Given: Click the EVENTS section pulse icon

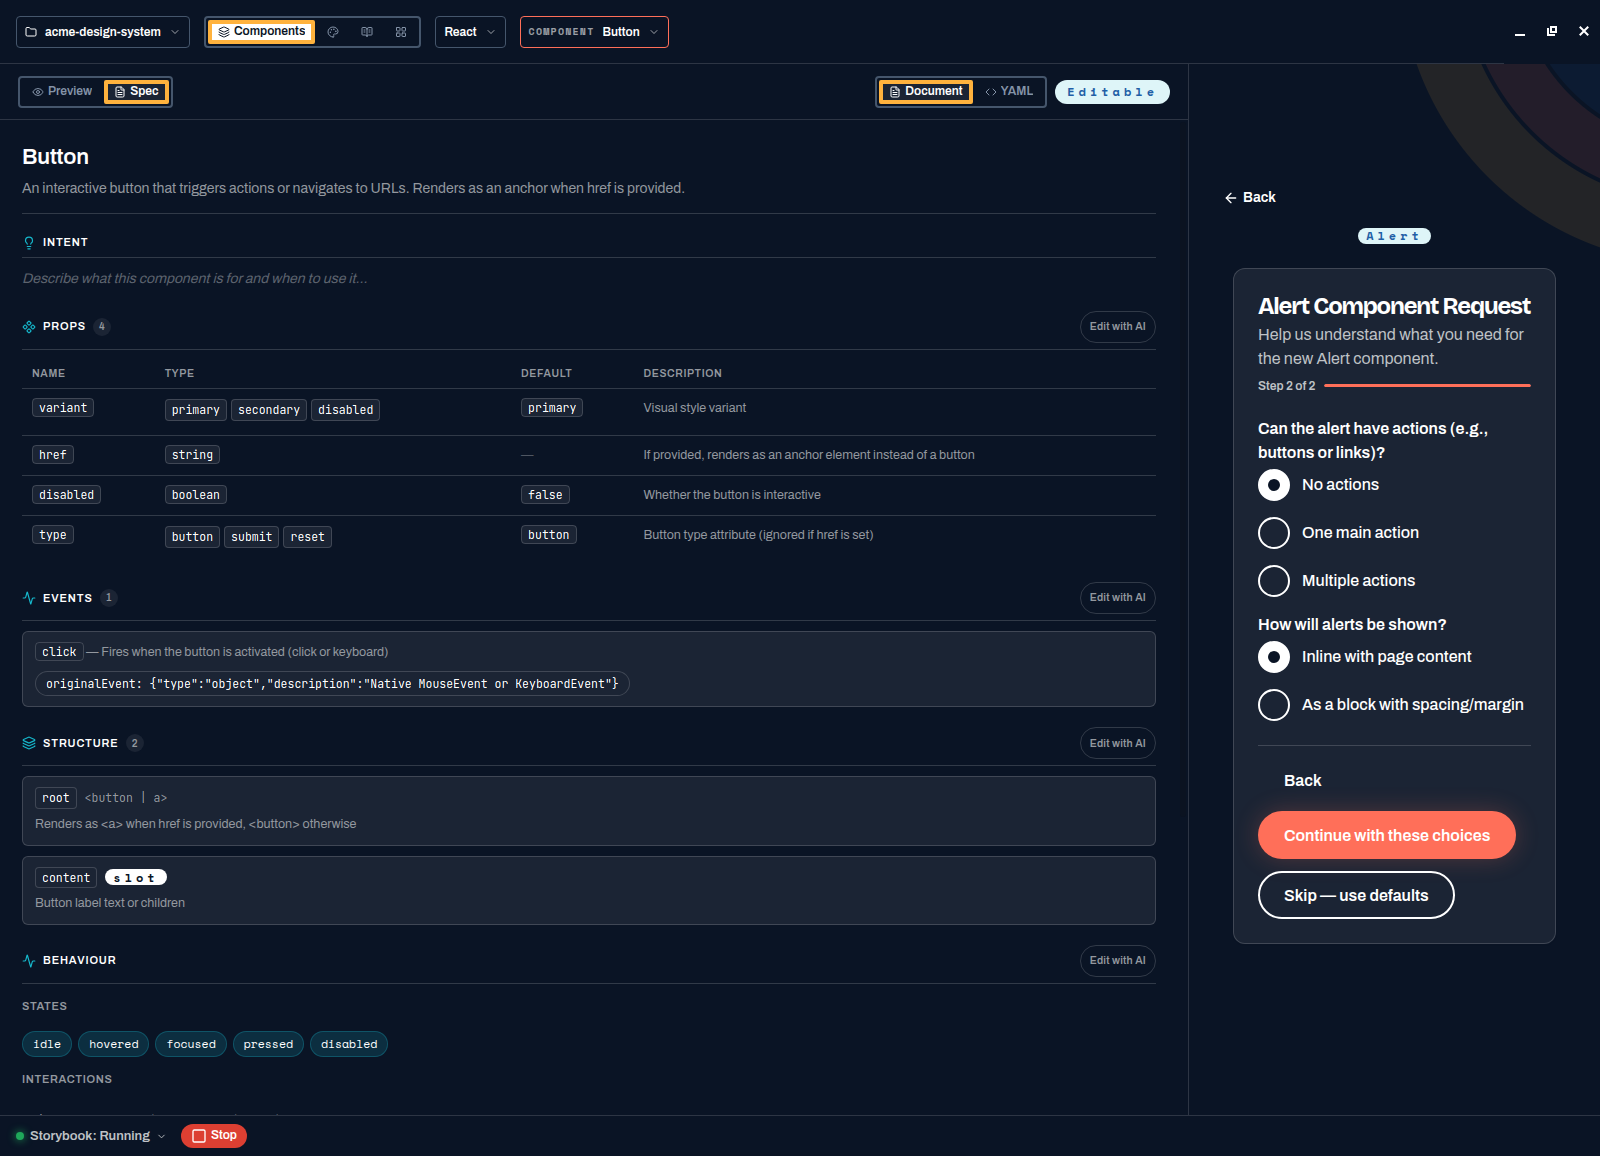Looking at the screenshot, I should pyautogui.click(x=29, y=598).
